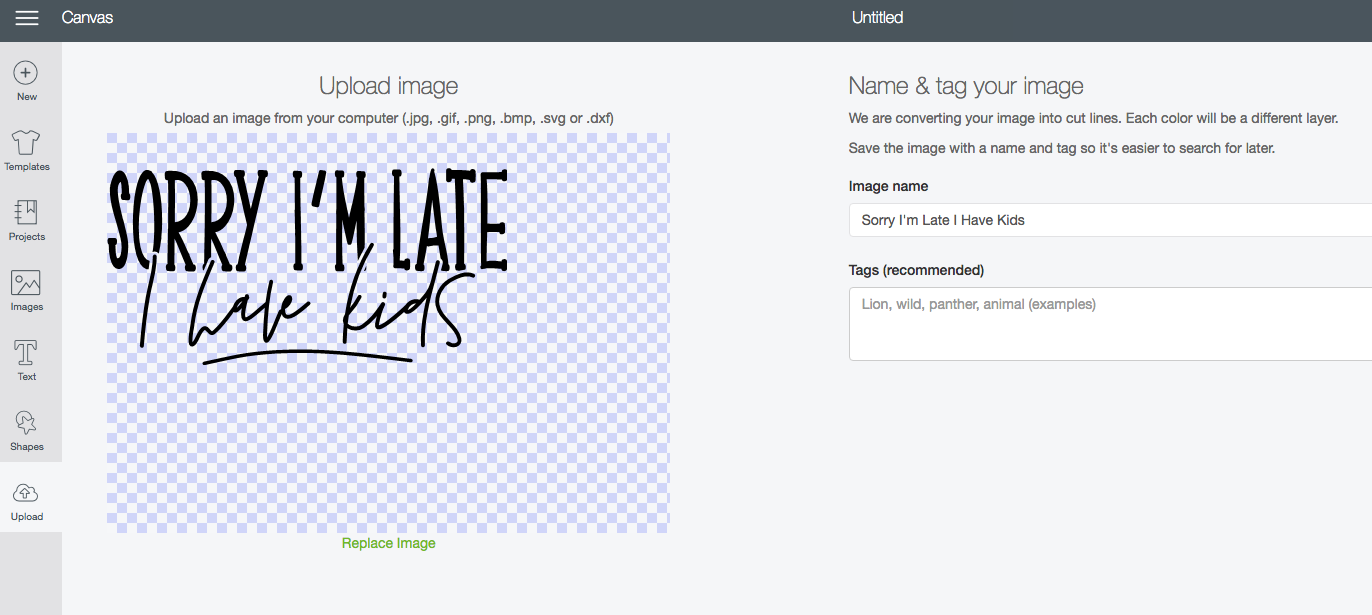Click the 'converting your image into cut lines' text
This screenshot has width=1372, height=615.
pos(1093,118)
